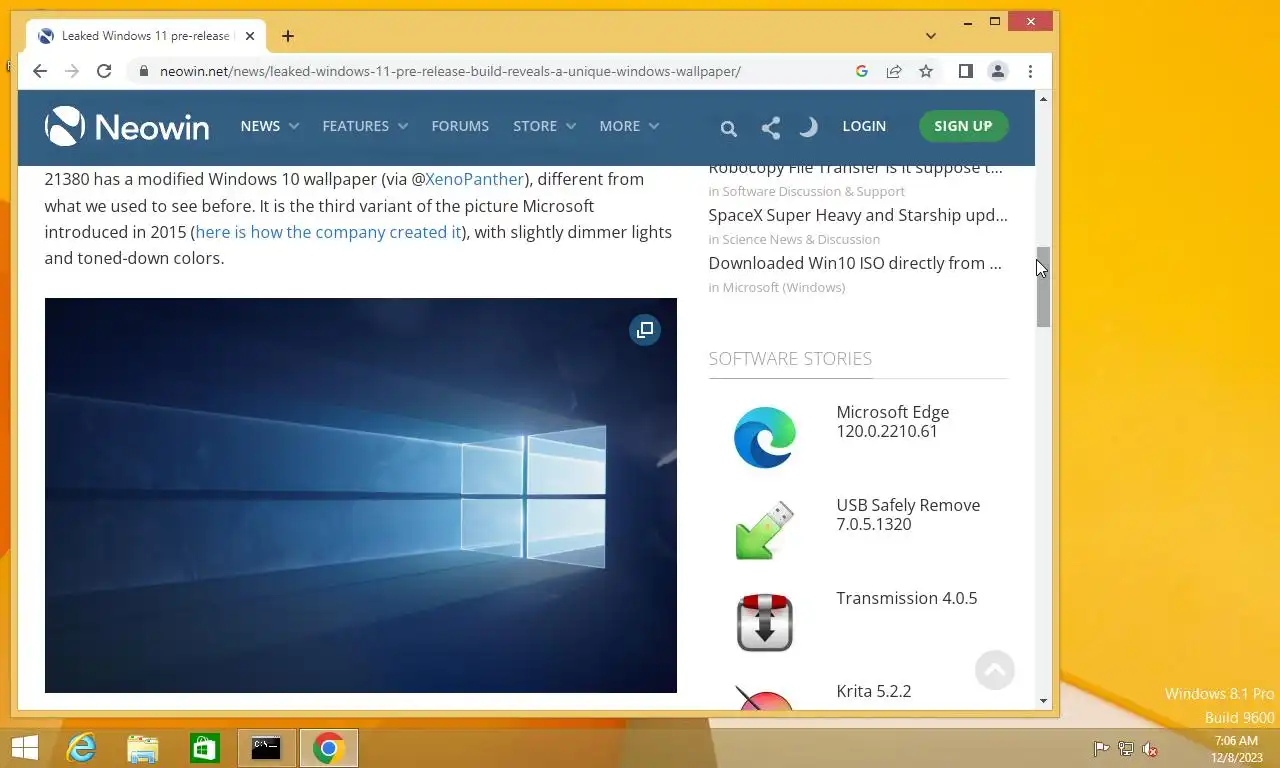This screenshot has width=1280, height=768.
Task: Launch Internet Explorer from taskbar
Action: point(81,748)
